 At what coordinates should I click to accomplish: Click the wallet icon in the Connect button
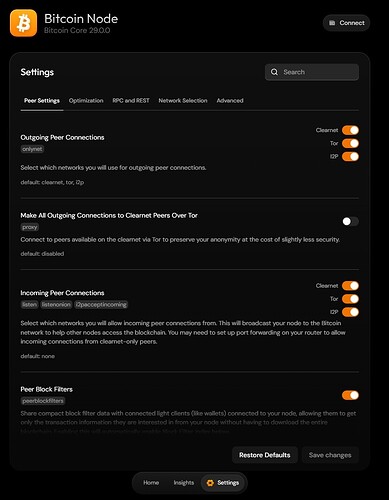[332, 23]
